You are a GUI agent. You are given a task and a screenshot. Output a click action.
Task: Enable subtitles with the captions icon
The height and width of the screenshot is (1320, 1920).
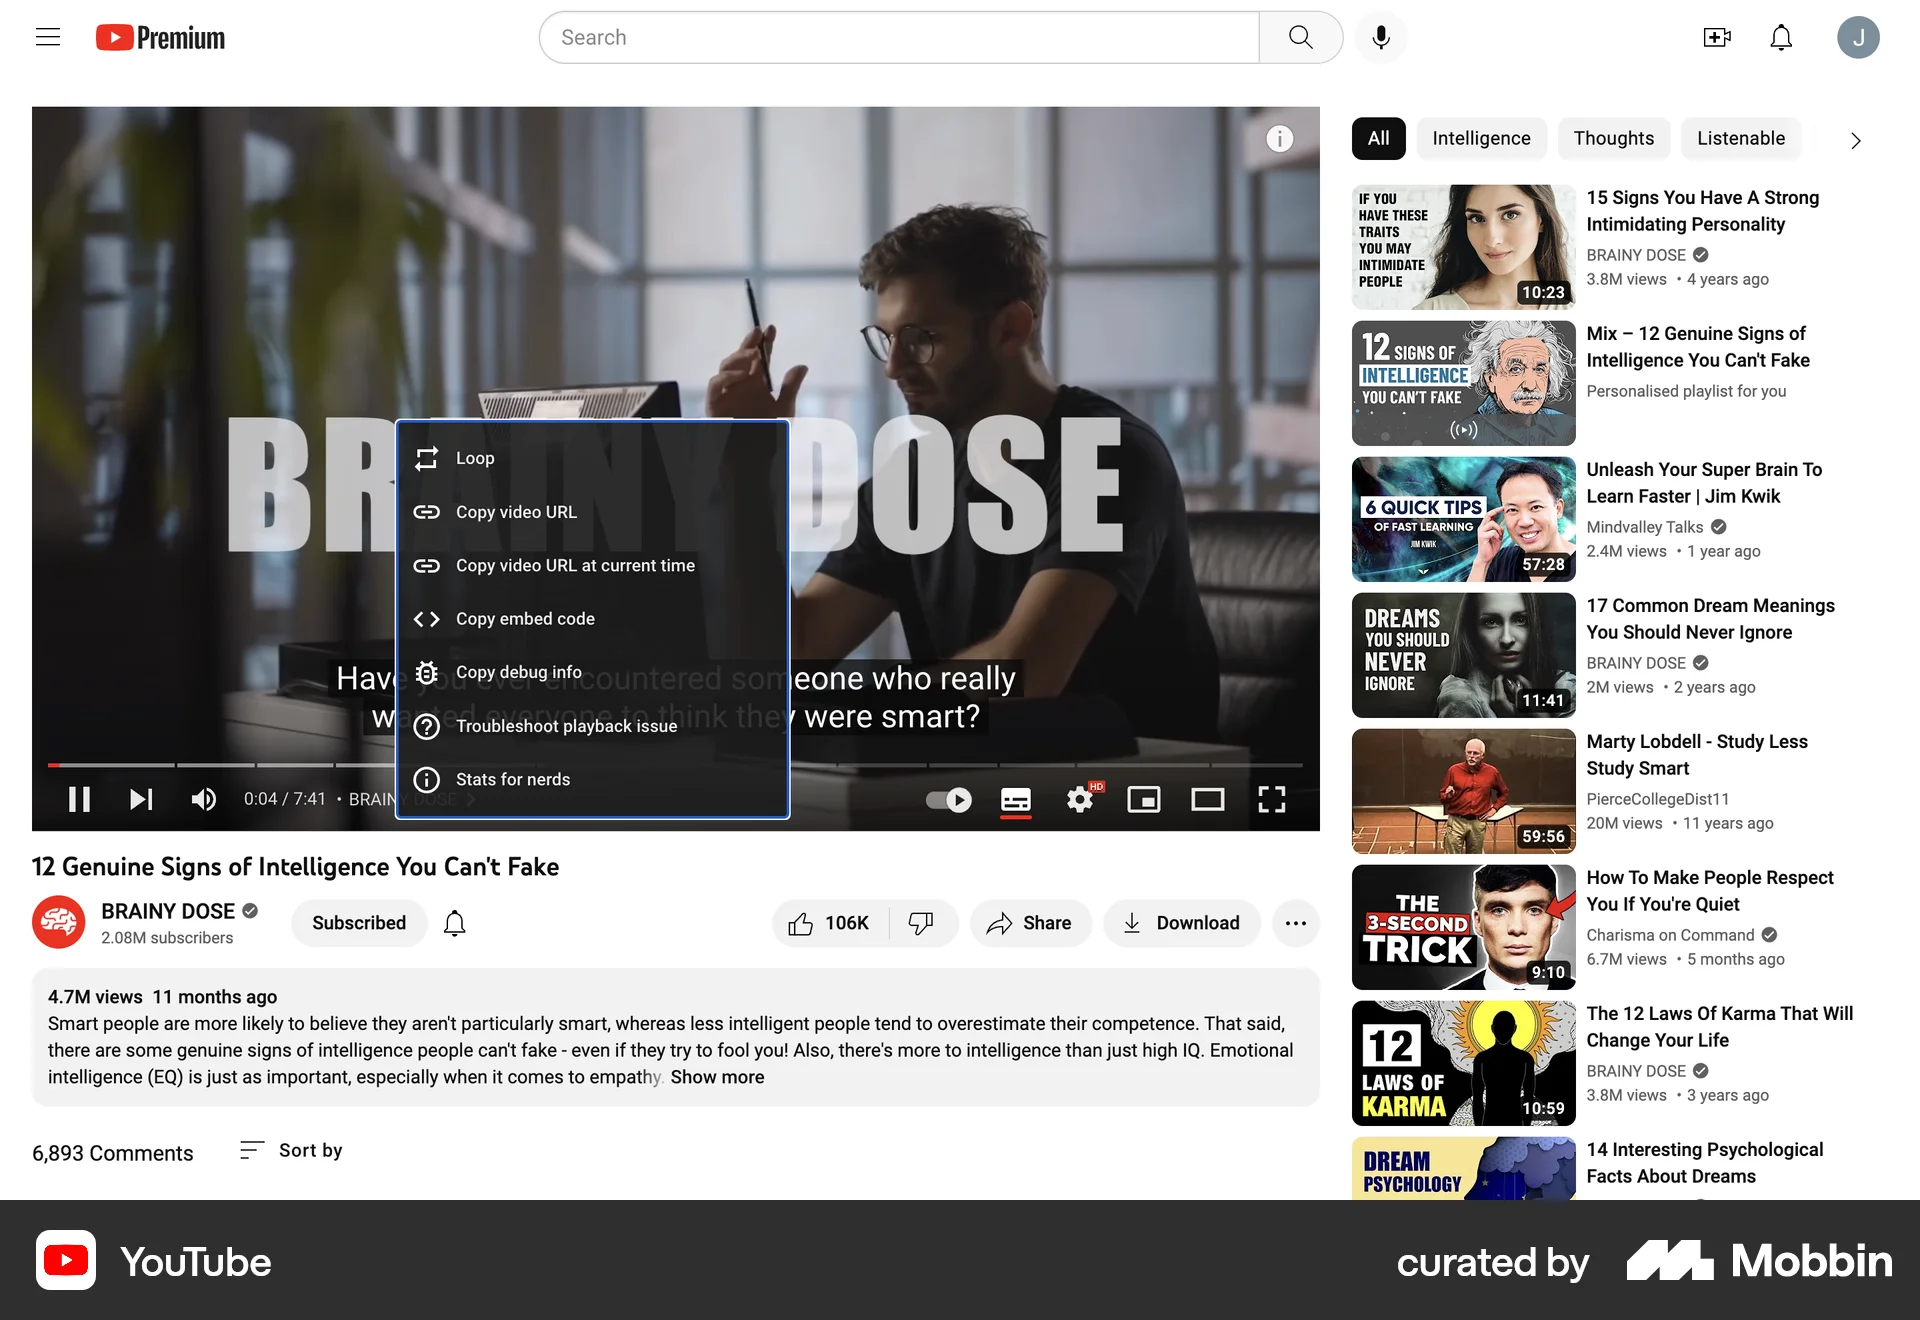[x=1015, y=799]
